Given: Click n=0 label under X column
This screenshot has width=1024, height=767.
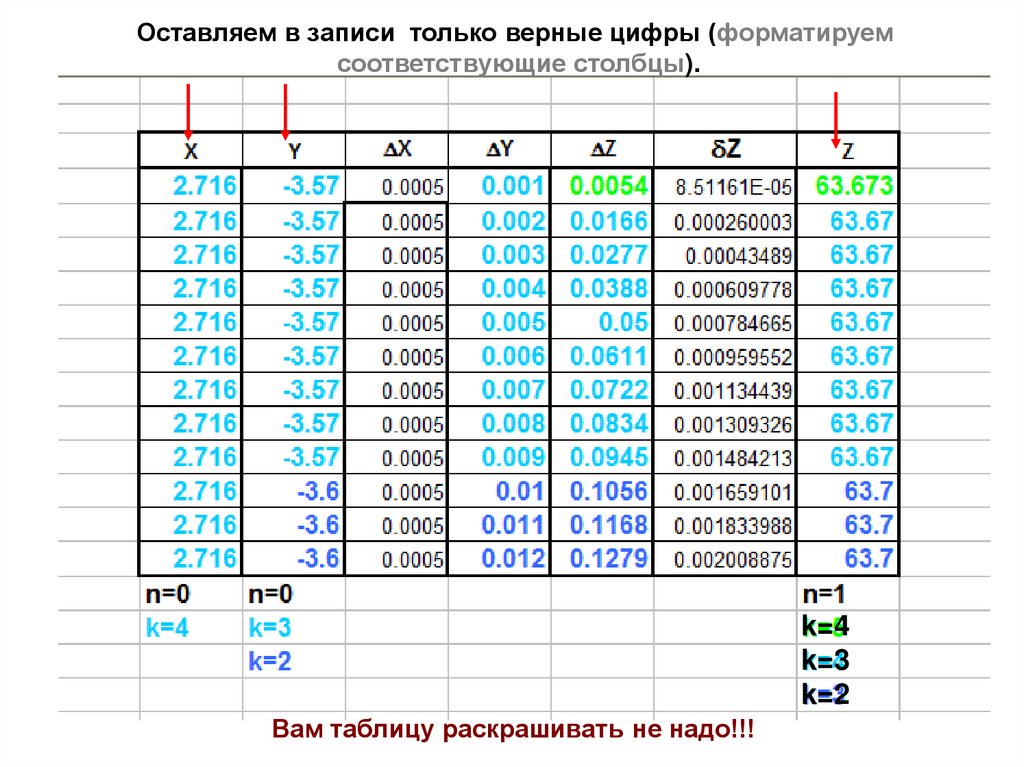Looking at the screenshot, I should tap(167, 594).
